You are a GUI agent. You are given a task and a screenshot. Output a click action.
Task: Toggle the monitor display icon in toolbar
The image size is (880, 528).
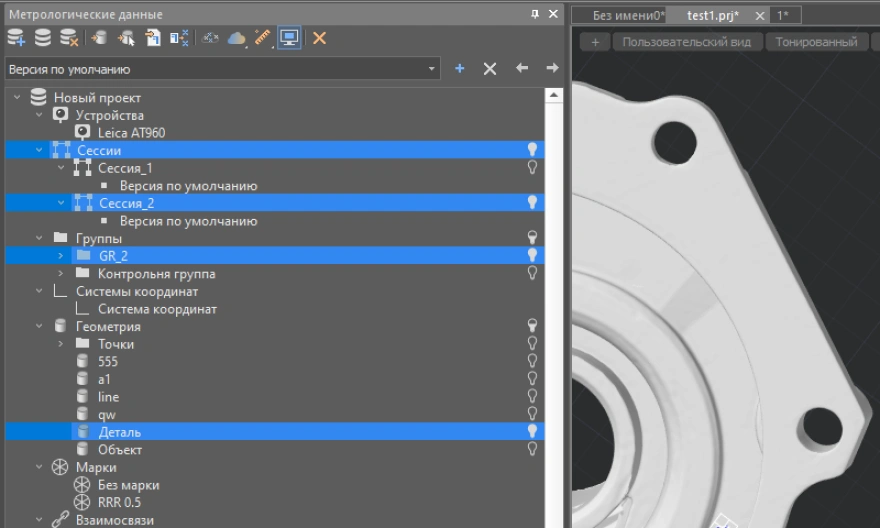pos(290,38)
